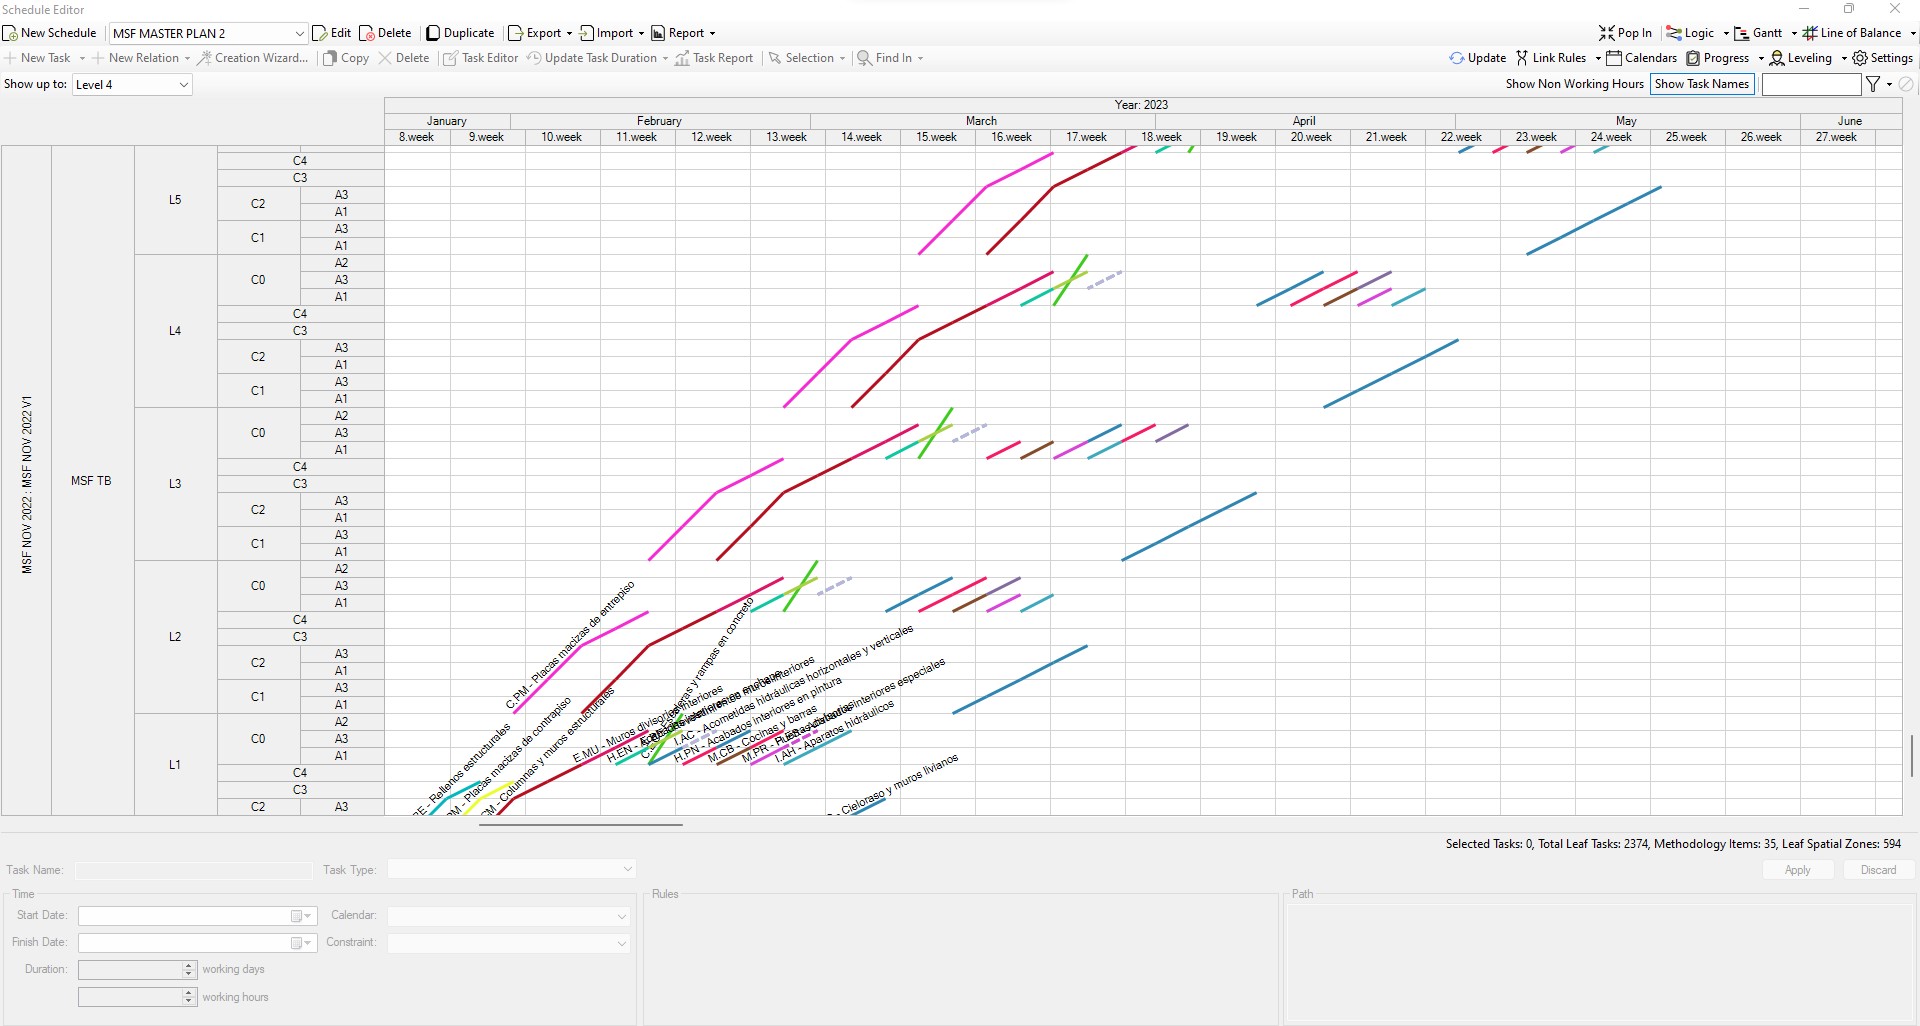This screenshot has height=1026, width=1920.
Task: Expand the Line of Balance dropdown arrow
Action: click(1913, 33)
